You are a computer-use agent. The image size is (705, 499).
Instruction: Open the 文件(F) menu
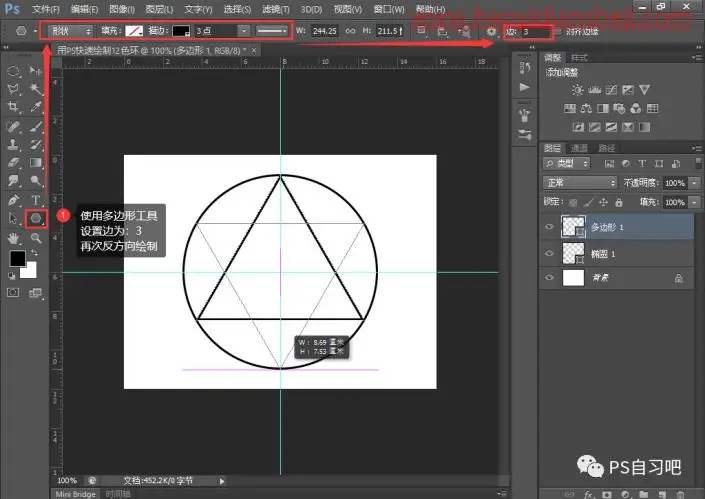tap(45, 9)
